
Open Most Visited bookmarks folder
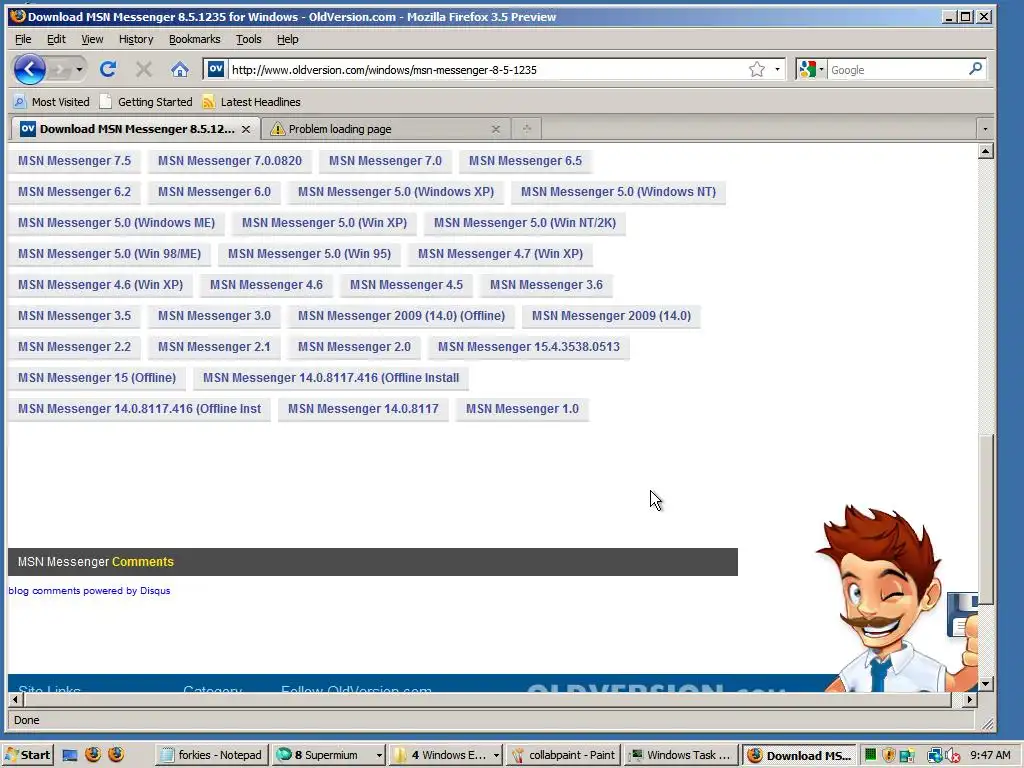(x=52, y=102)
